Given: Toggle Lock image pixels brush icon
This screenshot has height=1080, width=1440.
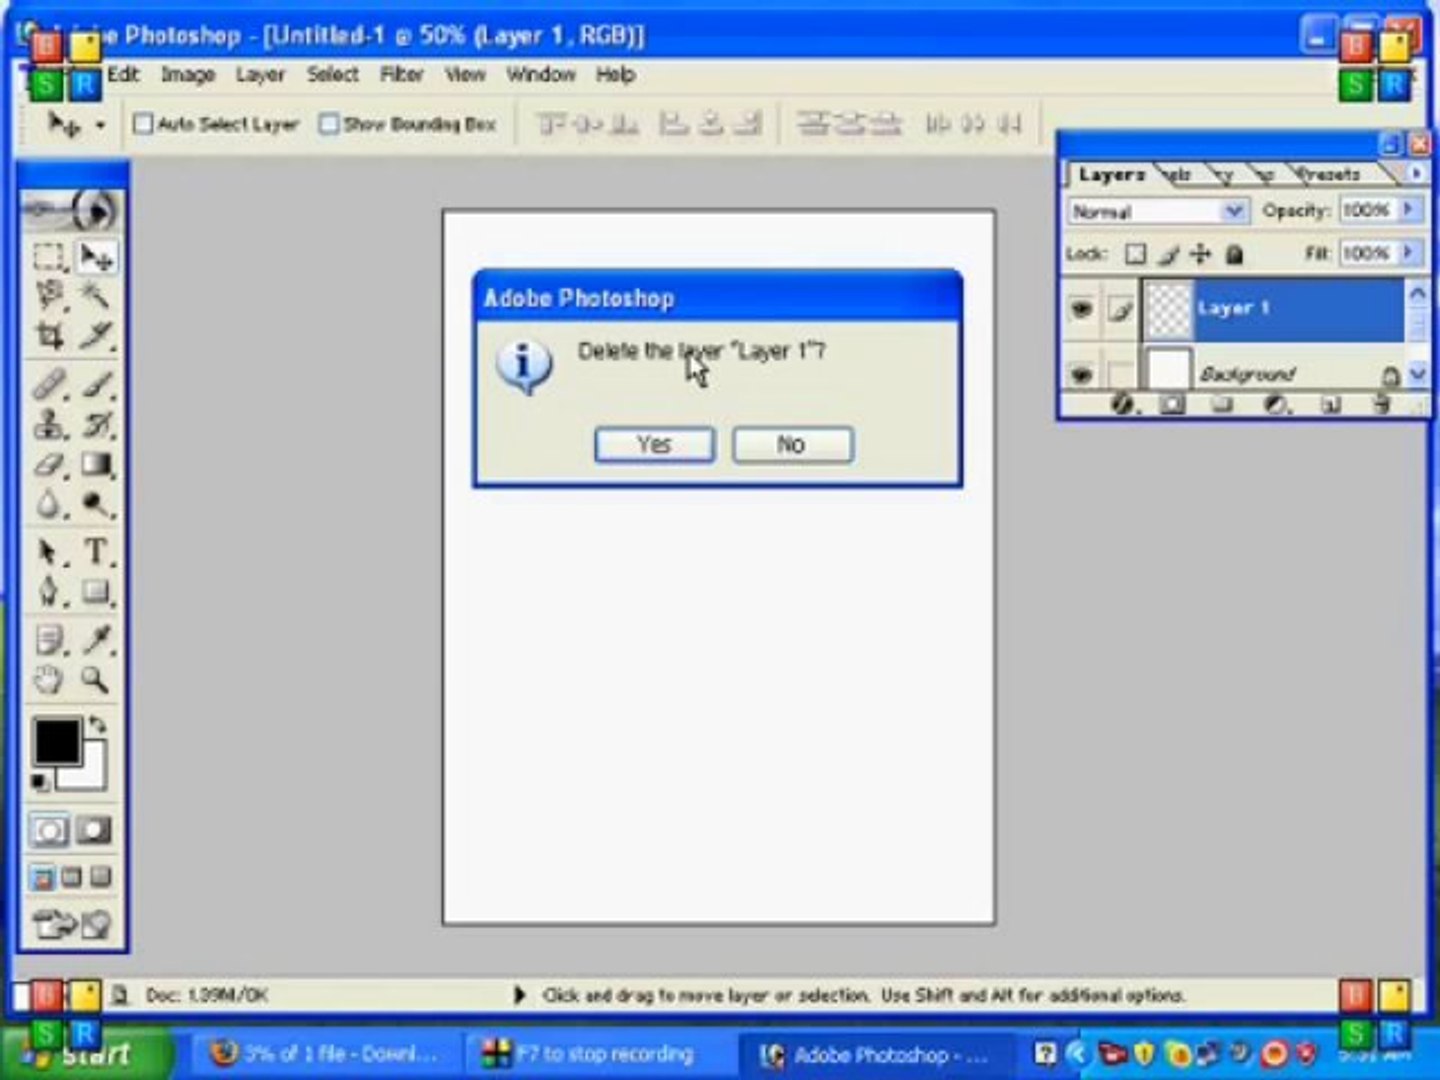Looking at the screenshot, I should 1168,254.
